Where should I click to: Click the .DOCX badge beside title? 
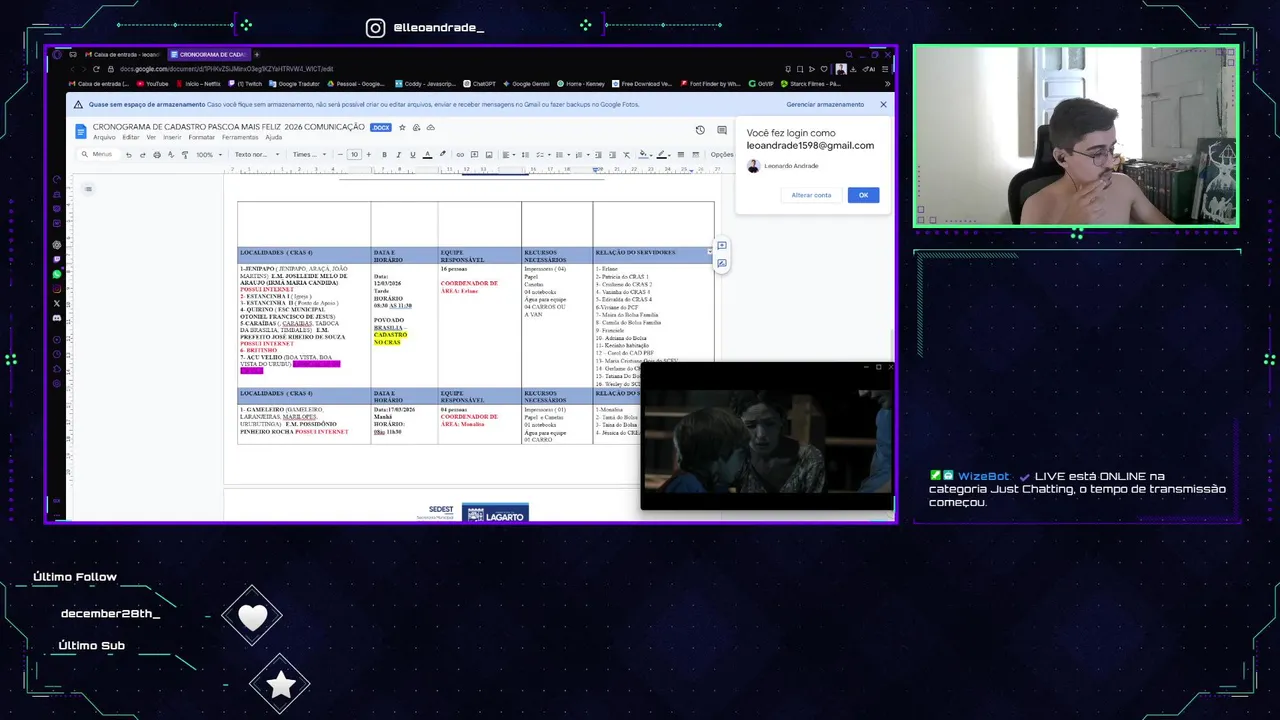coord(380,127)
